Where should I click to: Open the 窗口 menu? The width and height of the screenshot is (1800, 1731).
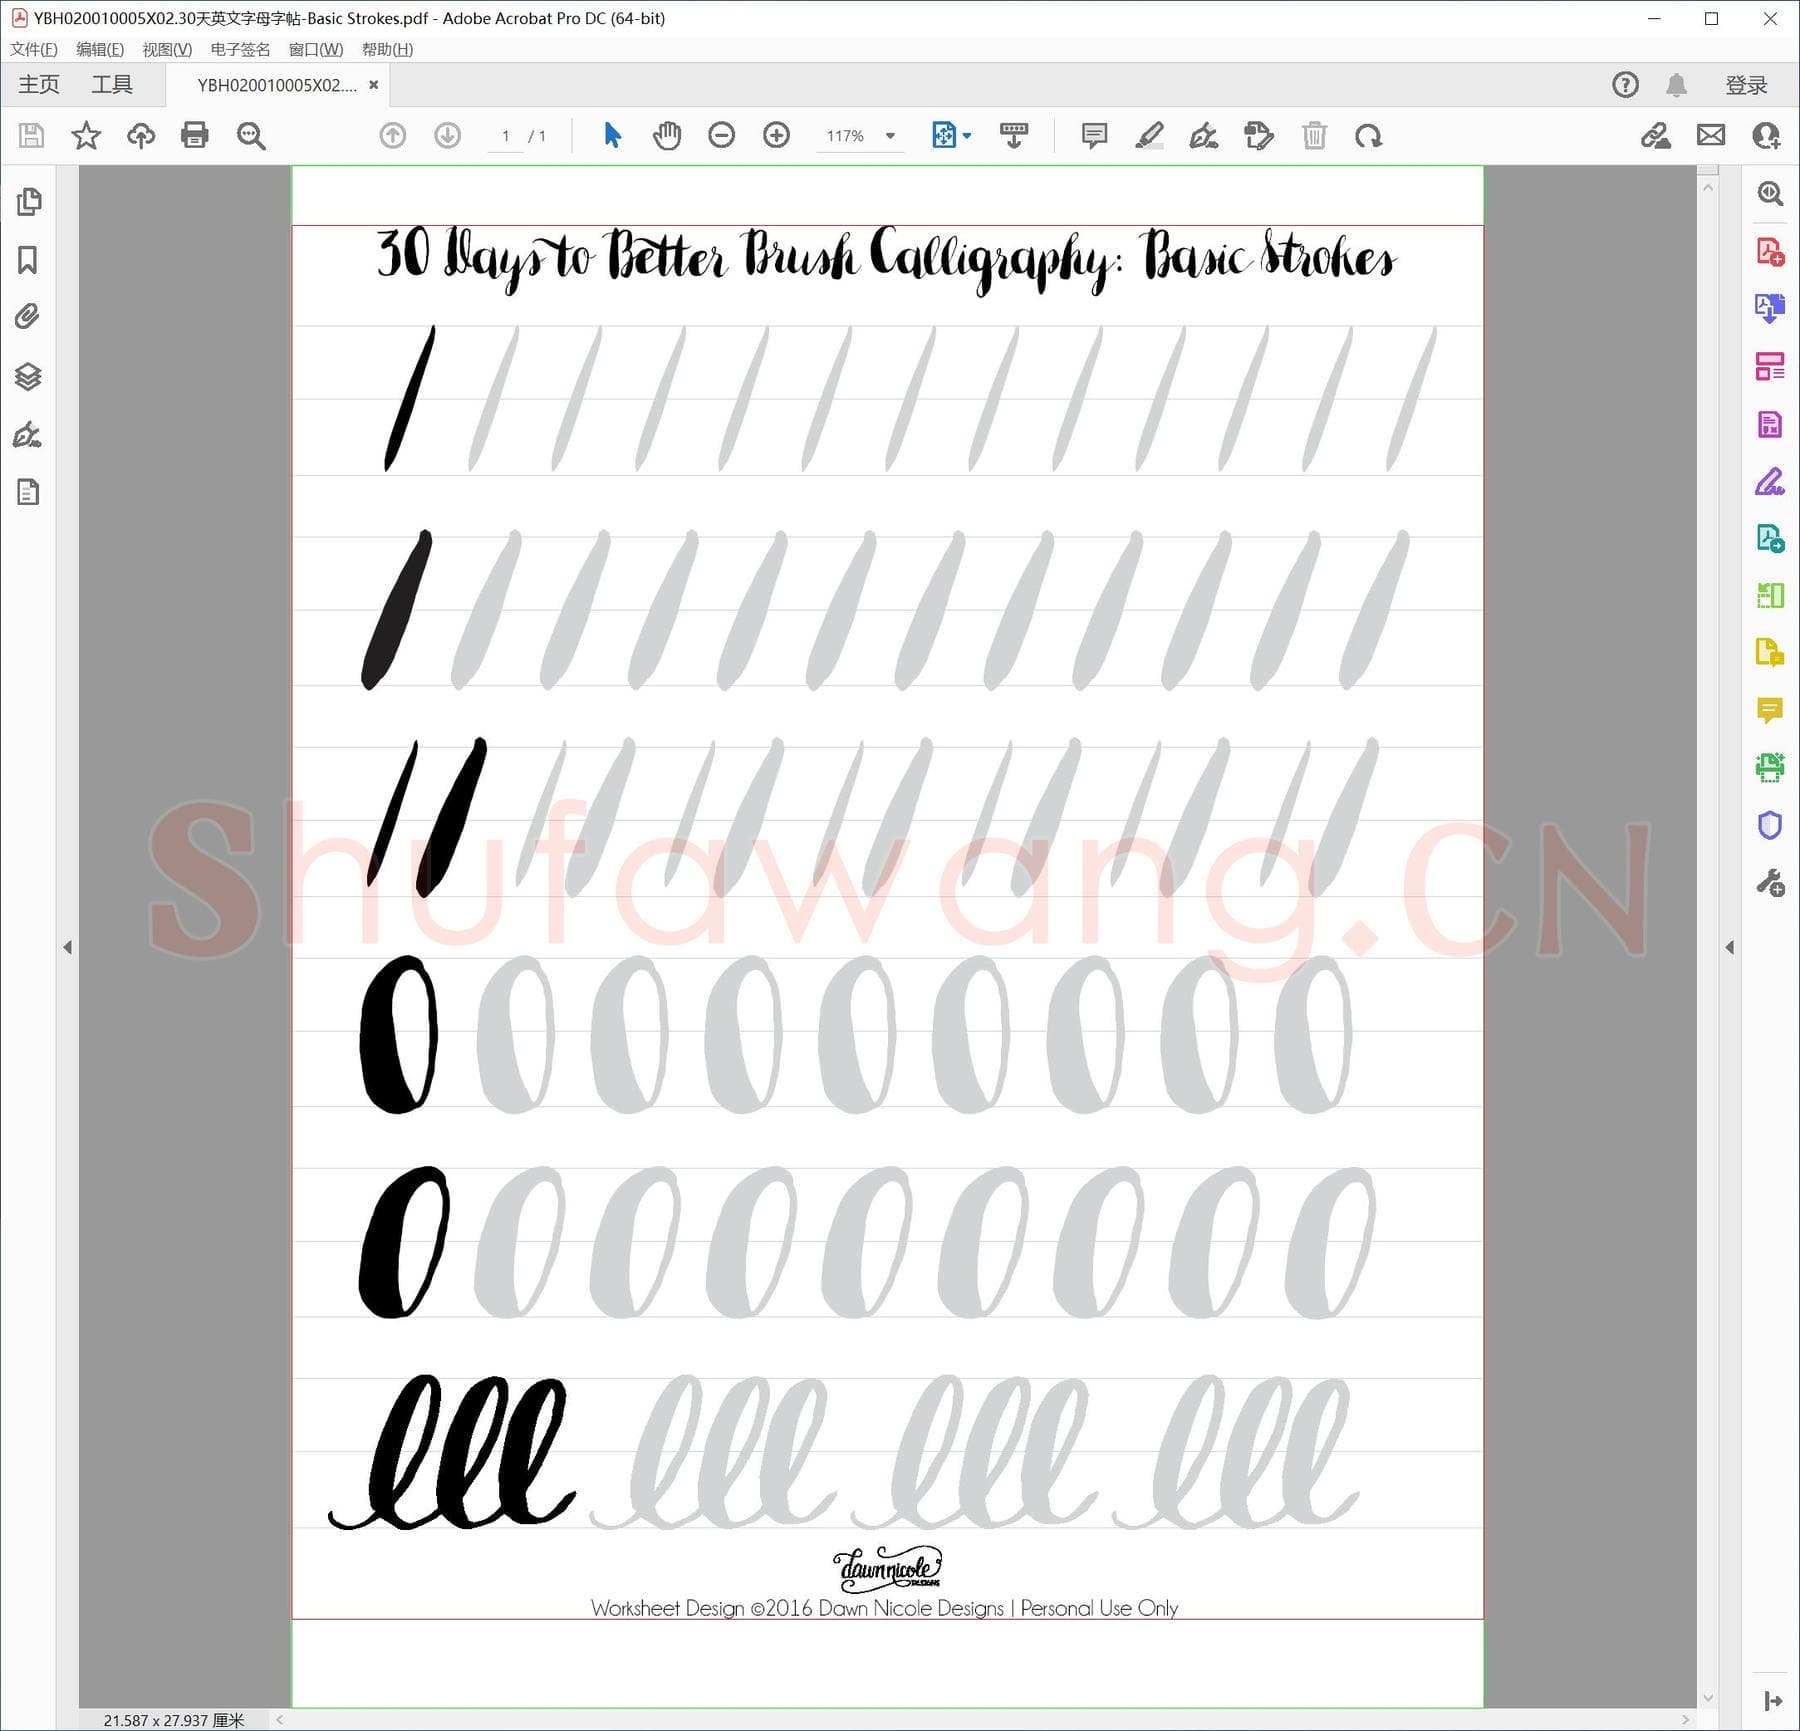[x=316, y=49]
